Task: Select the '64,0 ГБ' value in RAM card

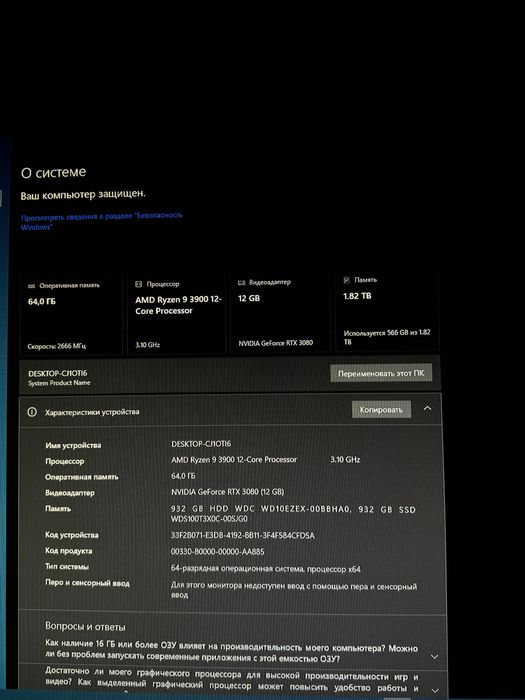Action: [42, 302]
